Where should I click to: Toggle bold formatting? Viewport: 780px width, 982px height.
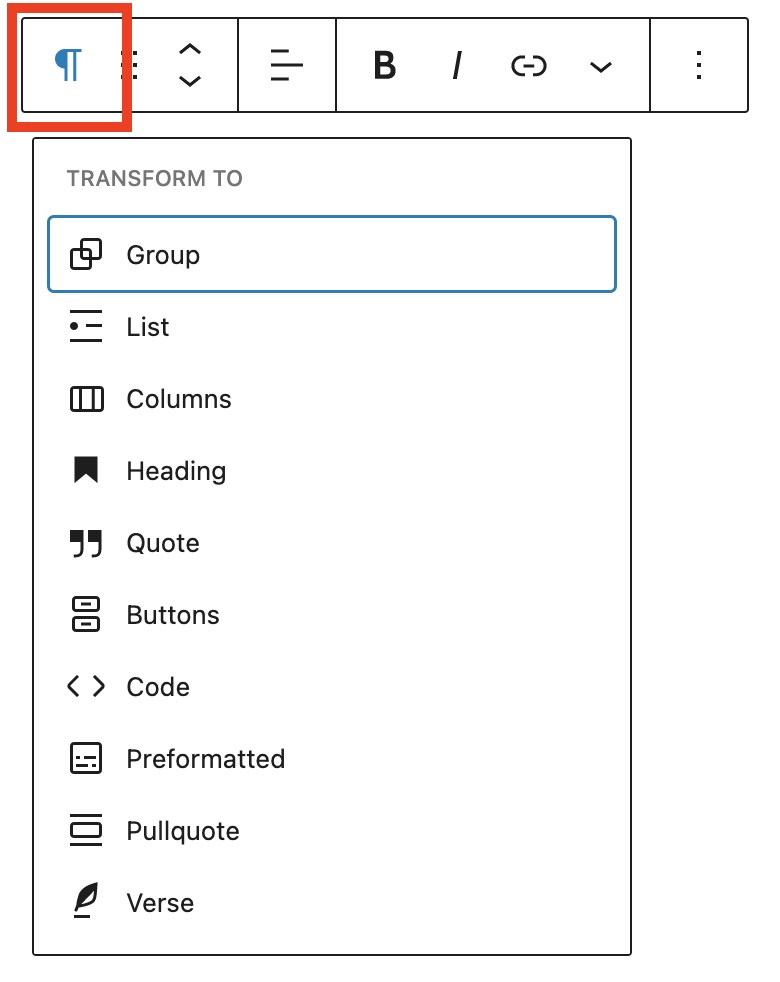tap(385, 65)
